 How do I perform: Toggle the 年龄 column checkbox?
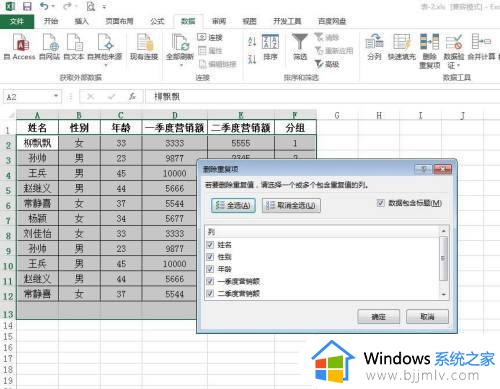click(x=210, y=269)
